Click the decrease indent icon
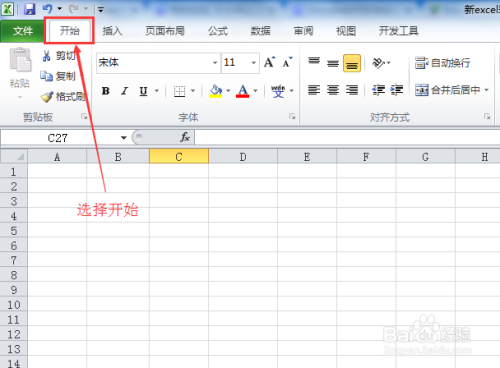Image resolution: width=500 pixels, height=368 pixels. [x=378, y=90]
